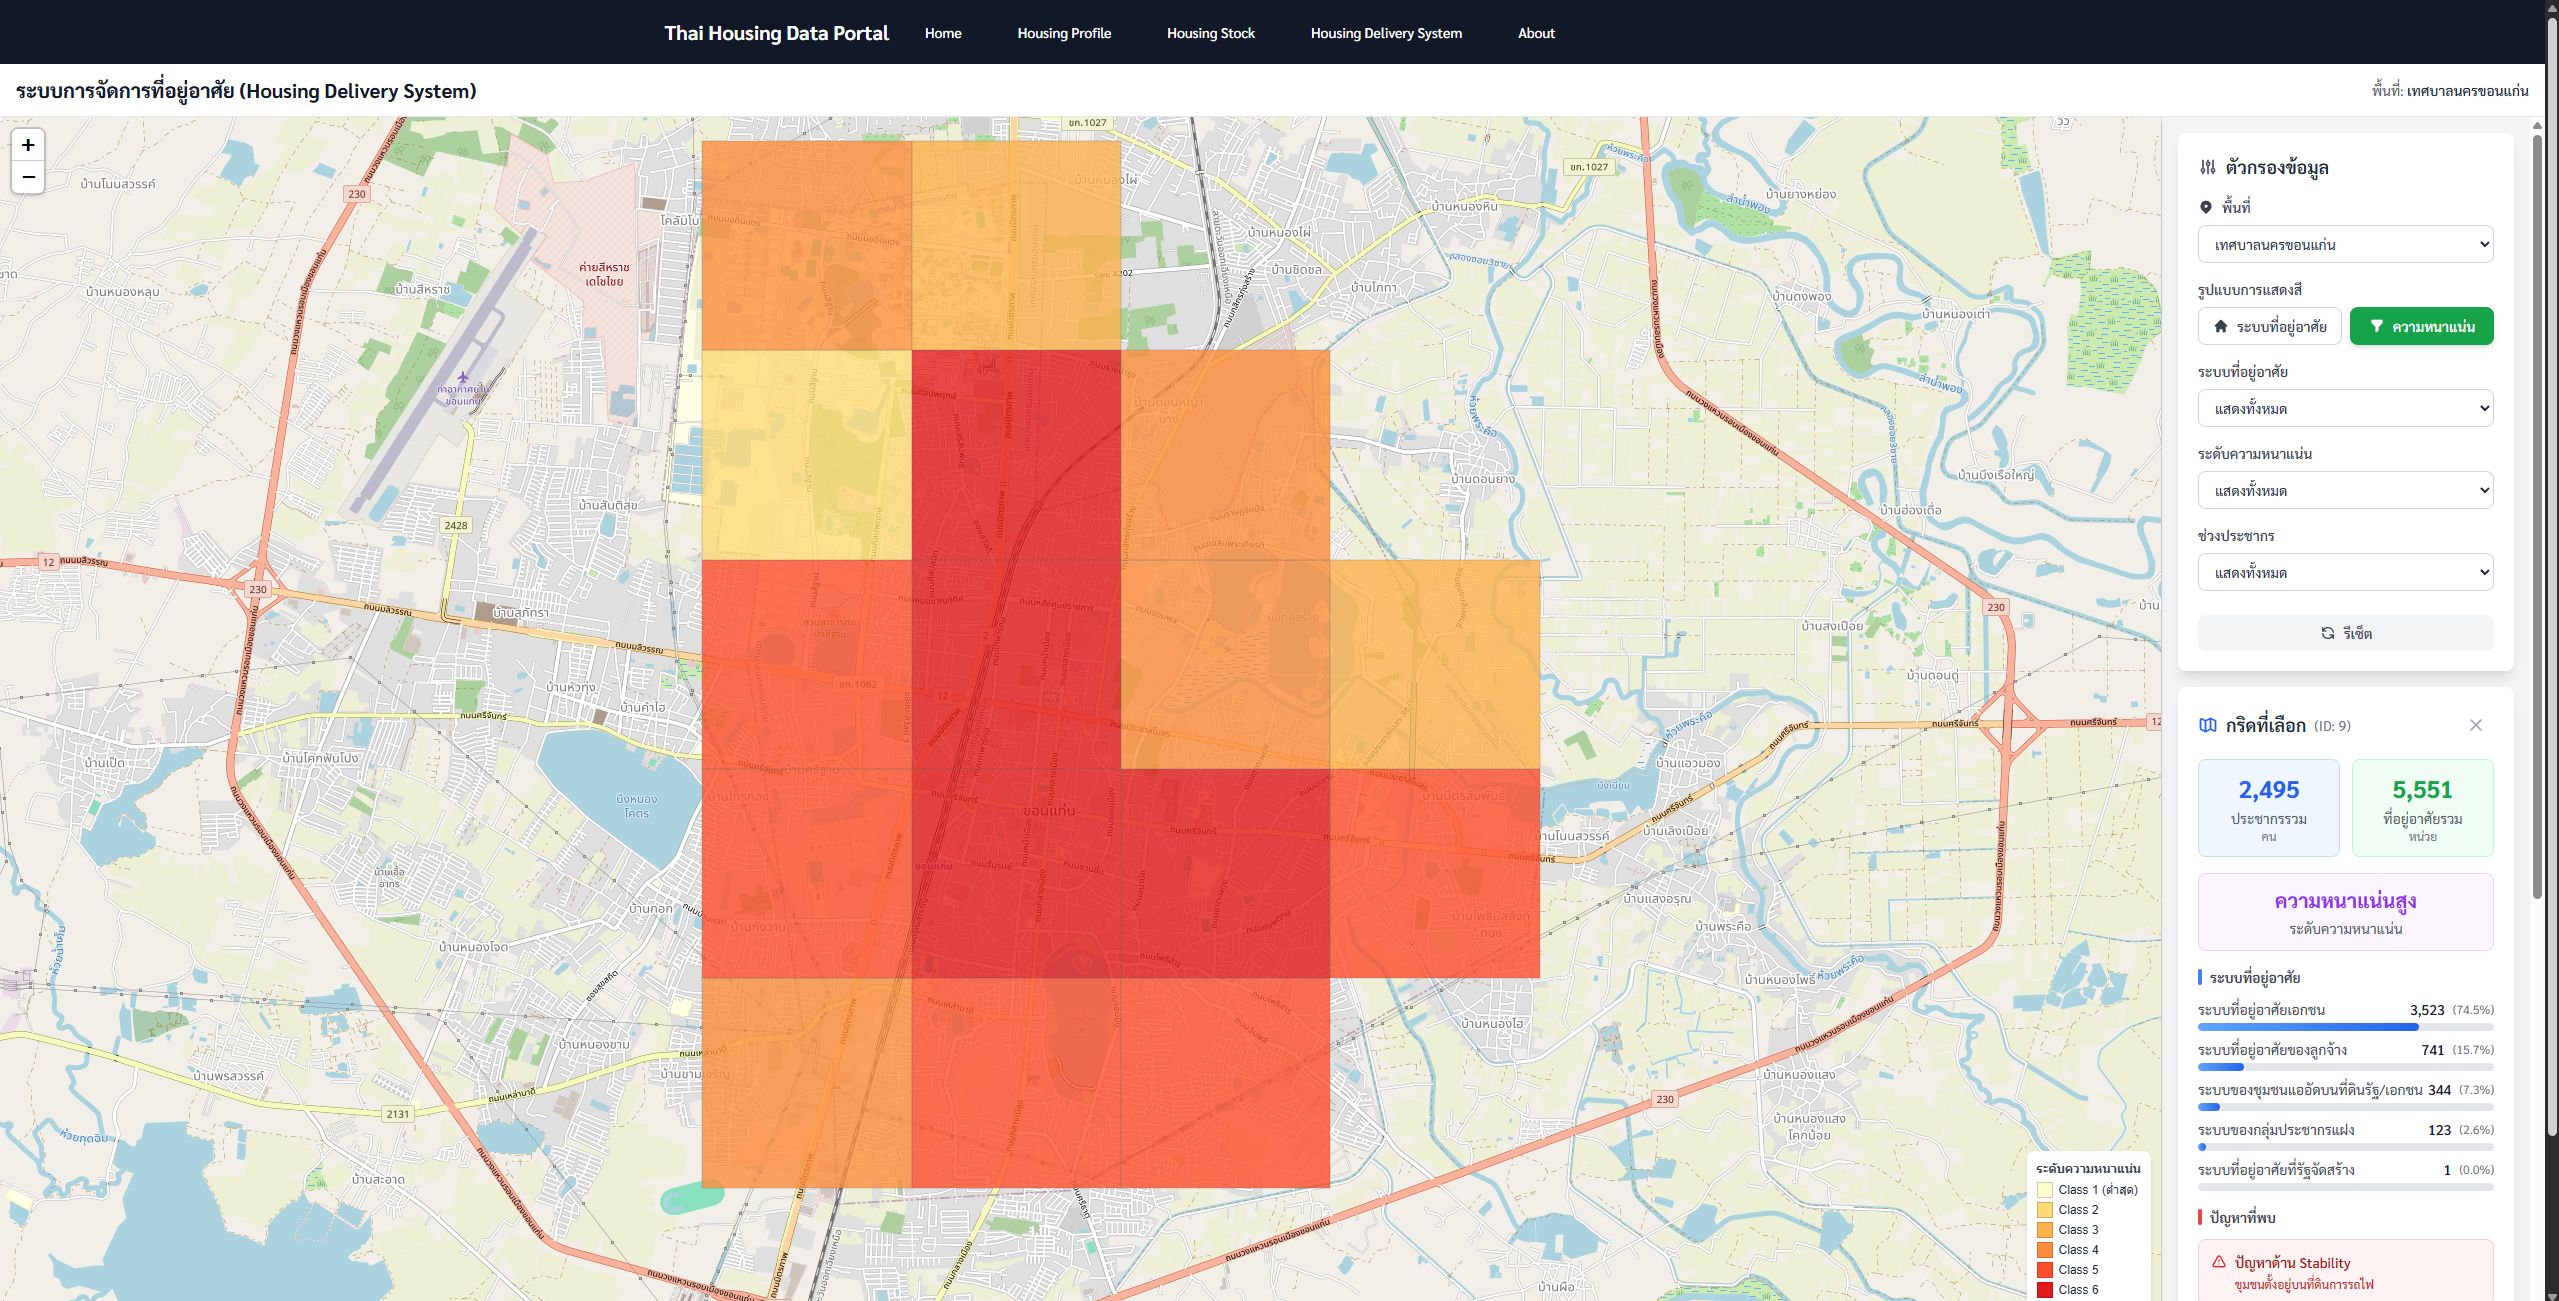
Task: Click the filter sliders icon beside ตัวกรองข้อมูล
Action: (x=2208, y=167)
